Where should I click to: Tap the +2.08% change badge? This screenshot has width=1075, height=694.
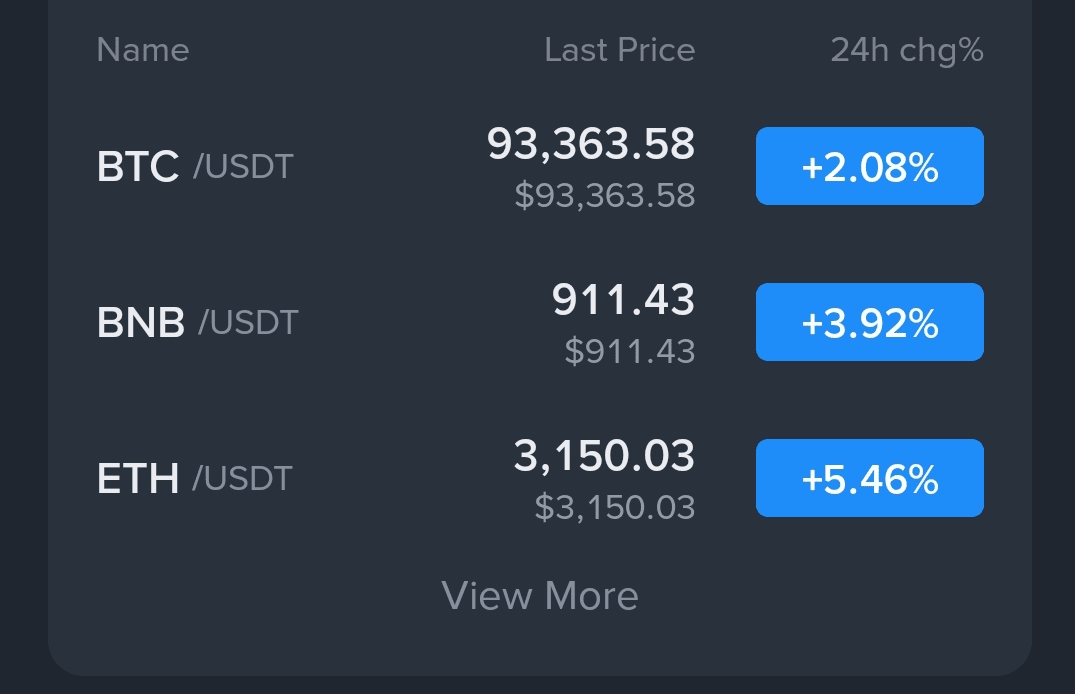(869, 167)
